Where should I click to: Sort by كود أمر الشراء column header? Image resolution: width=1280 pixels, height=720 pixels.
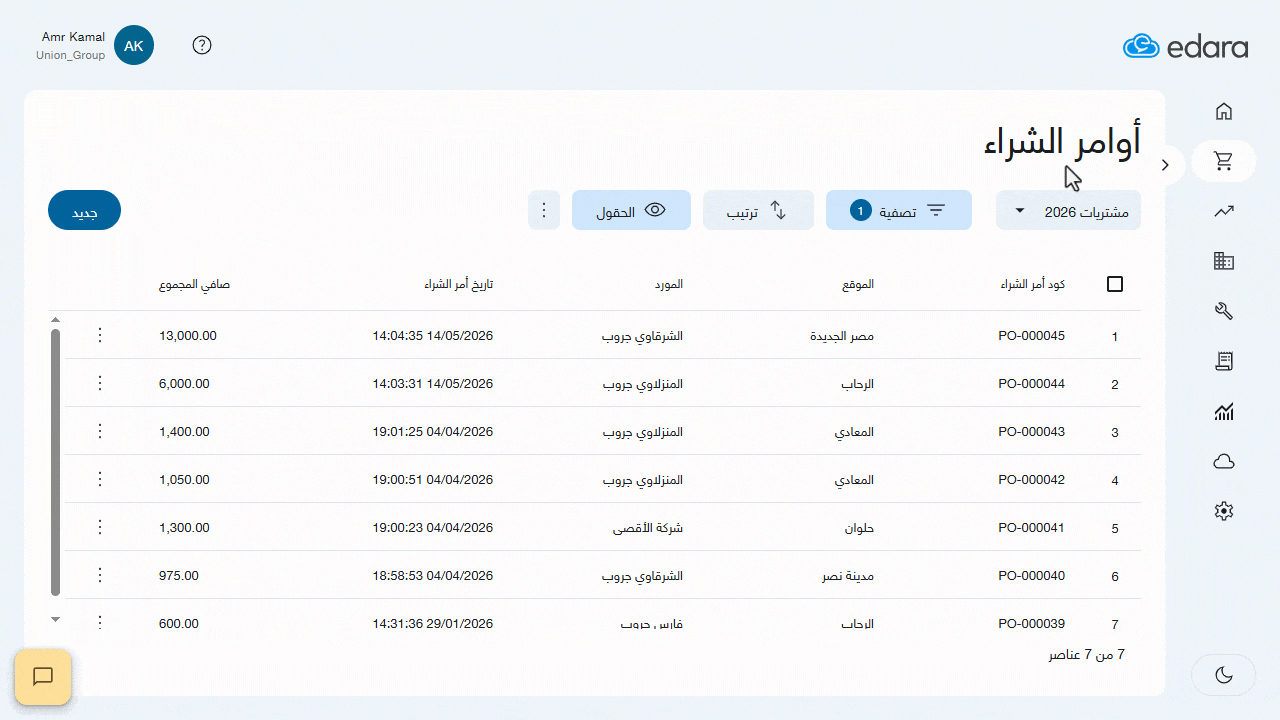1032,284
